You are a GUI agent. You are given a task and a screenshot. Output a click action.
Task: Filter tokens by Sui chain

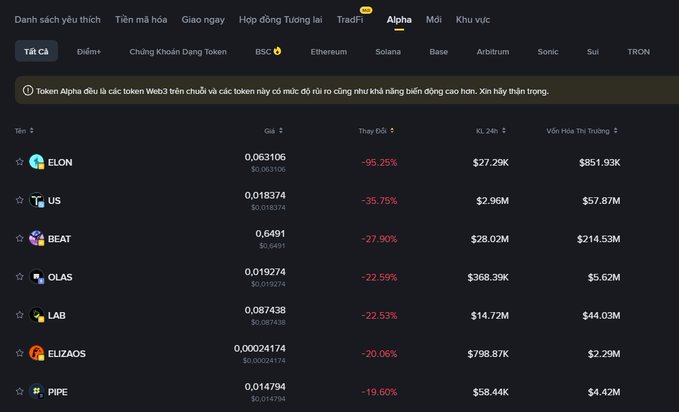click(x=593, y=52)
